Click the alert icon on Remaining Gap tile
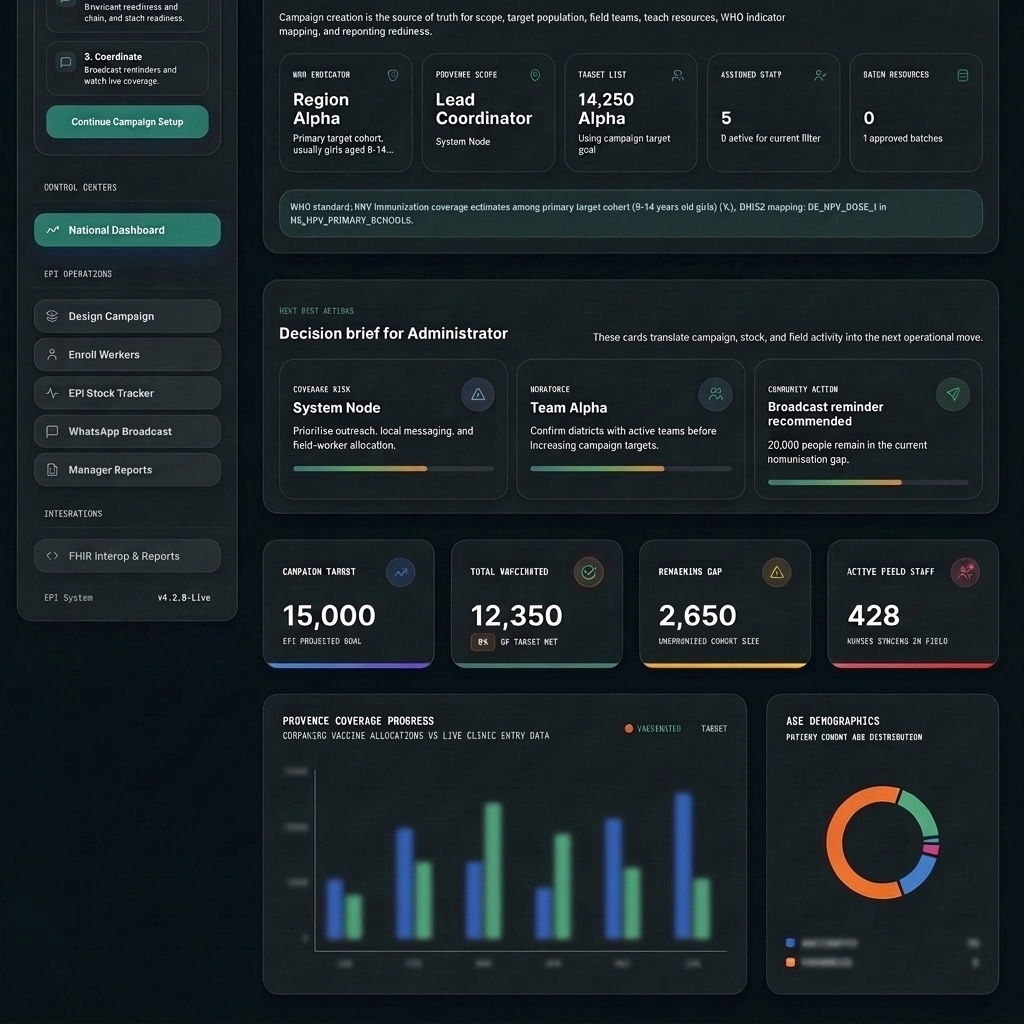The height and width of the screenshot is (1024, 1024). (x=776, y=573)
